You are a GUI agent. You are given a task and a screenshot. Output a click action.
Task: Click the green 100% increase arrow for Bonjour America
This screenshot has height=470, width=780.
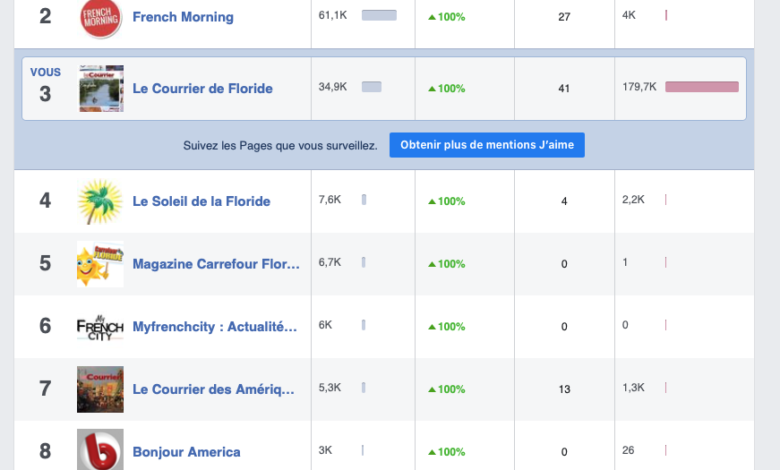click(x=432, y=452)
